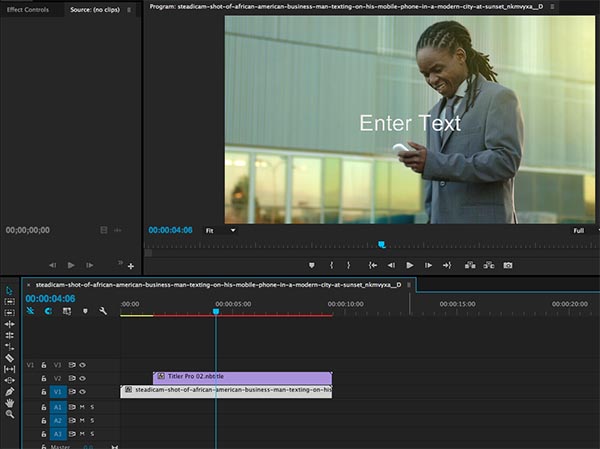Open the Source panel menu
Screen dimensions: 600x449
click(128, 9)
